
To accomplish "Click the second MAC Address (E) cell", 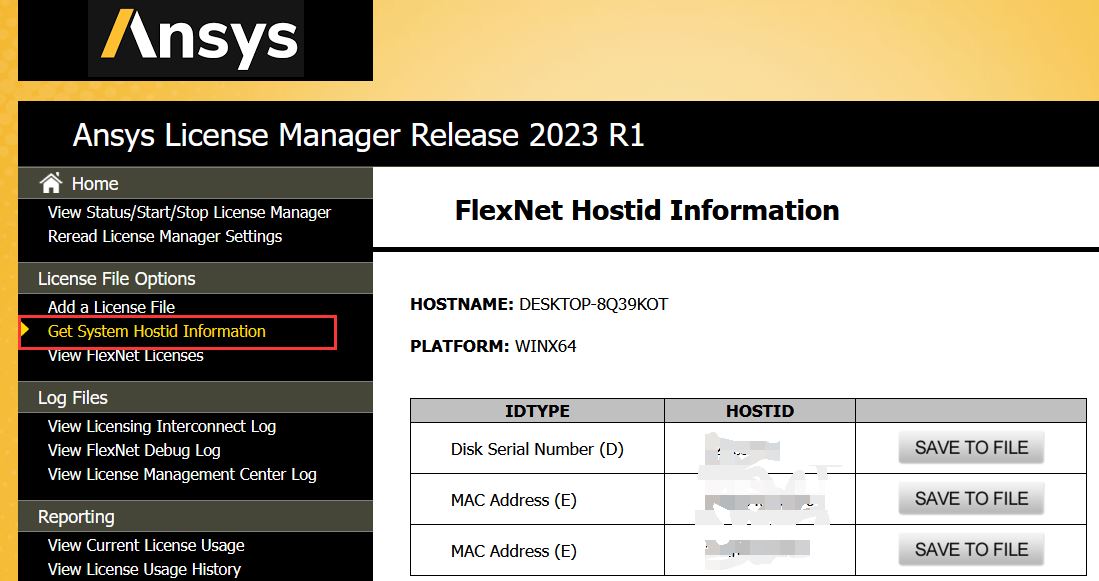I will [x=537, y=551].
